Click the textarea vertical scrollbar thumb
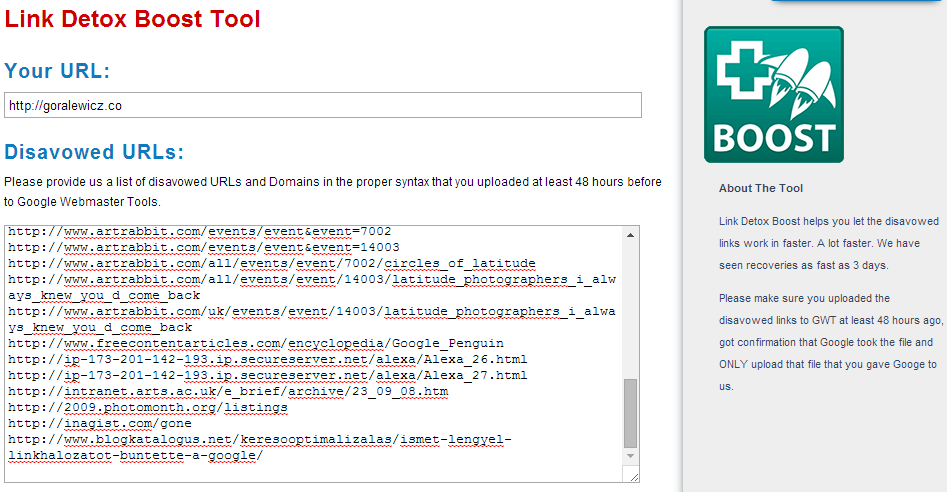This screenshot has height=492, width=947. pyautogui.click(x=630, y=414)
